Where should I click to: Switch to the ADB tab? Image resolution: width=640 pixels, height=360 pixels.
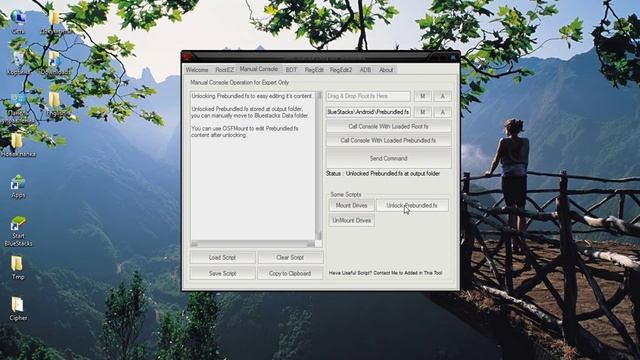365,70
